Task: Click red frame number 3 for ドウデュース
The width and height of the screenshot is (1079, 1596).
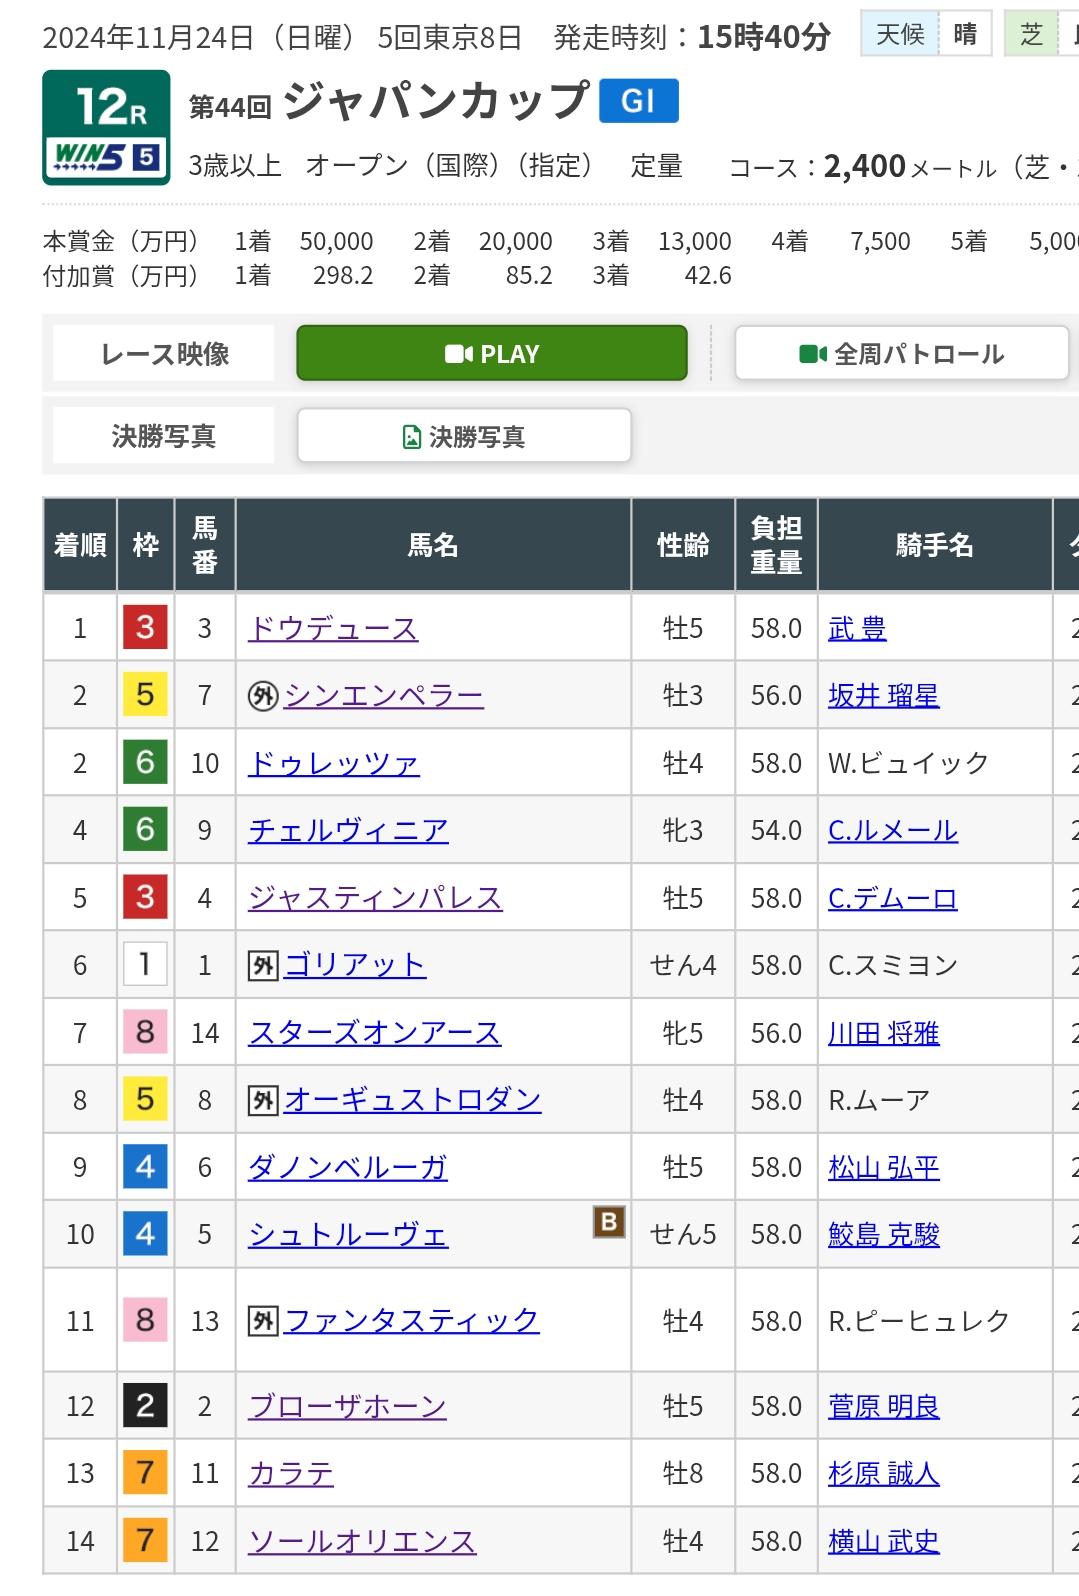Action: (145, 628)
